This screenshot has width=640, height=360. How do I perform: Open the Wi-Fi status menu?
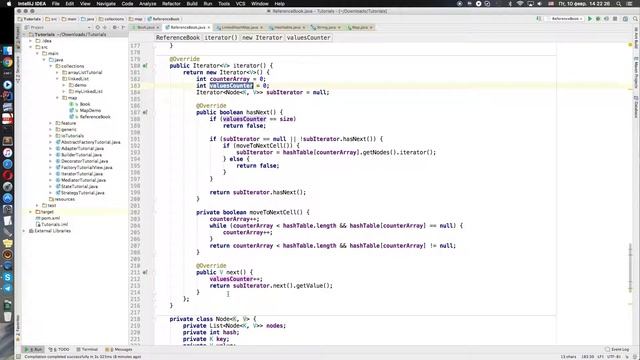click(x=520, y=4)
